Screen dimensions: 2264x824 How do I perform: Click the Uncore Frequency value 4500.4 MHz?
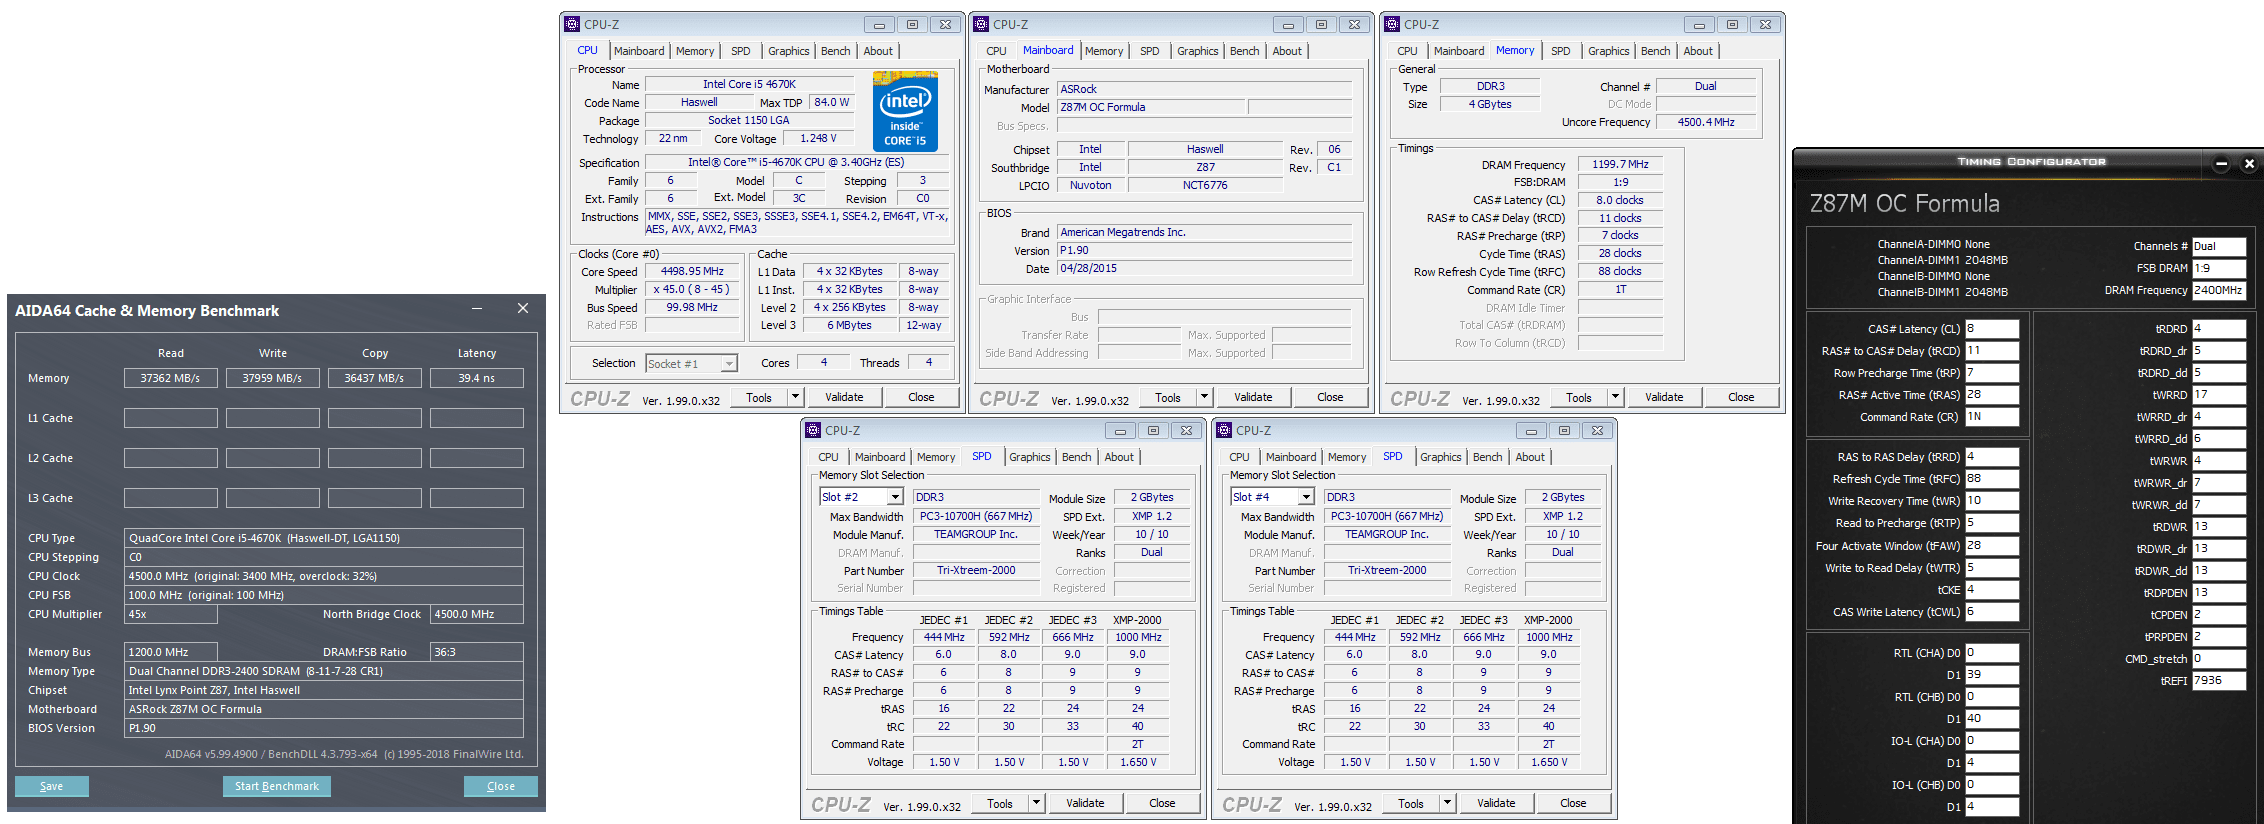pos(1706,122)
